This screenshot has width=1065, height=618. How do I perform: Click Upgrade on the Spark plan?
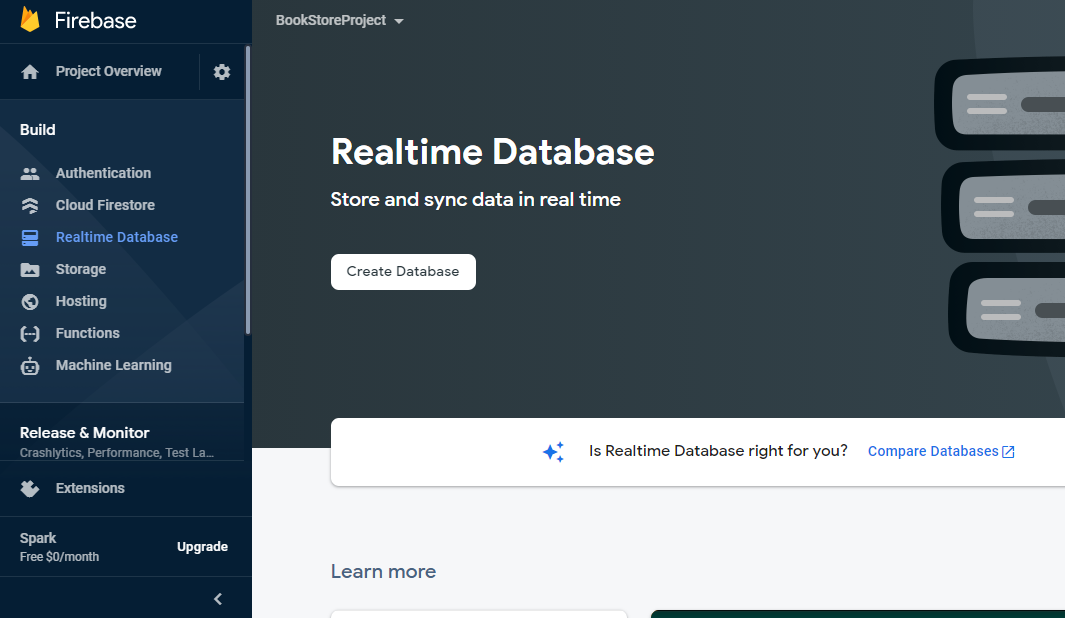(202, 547)
